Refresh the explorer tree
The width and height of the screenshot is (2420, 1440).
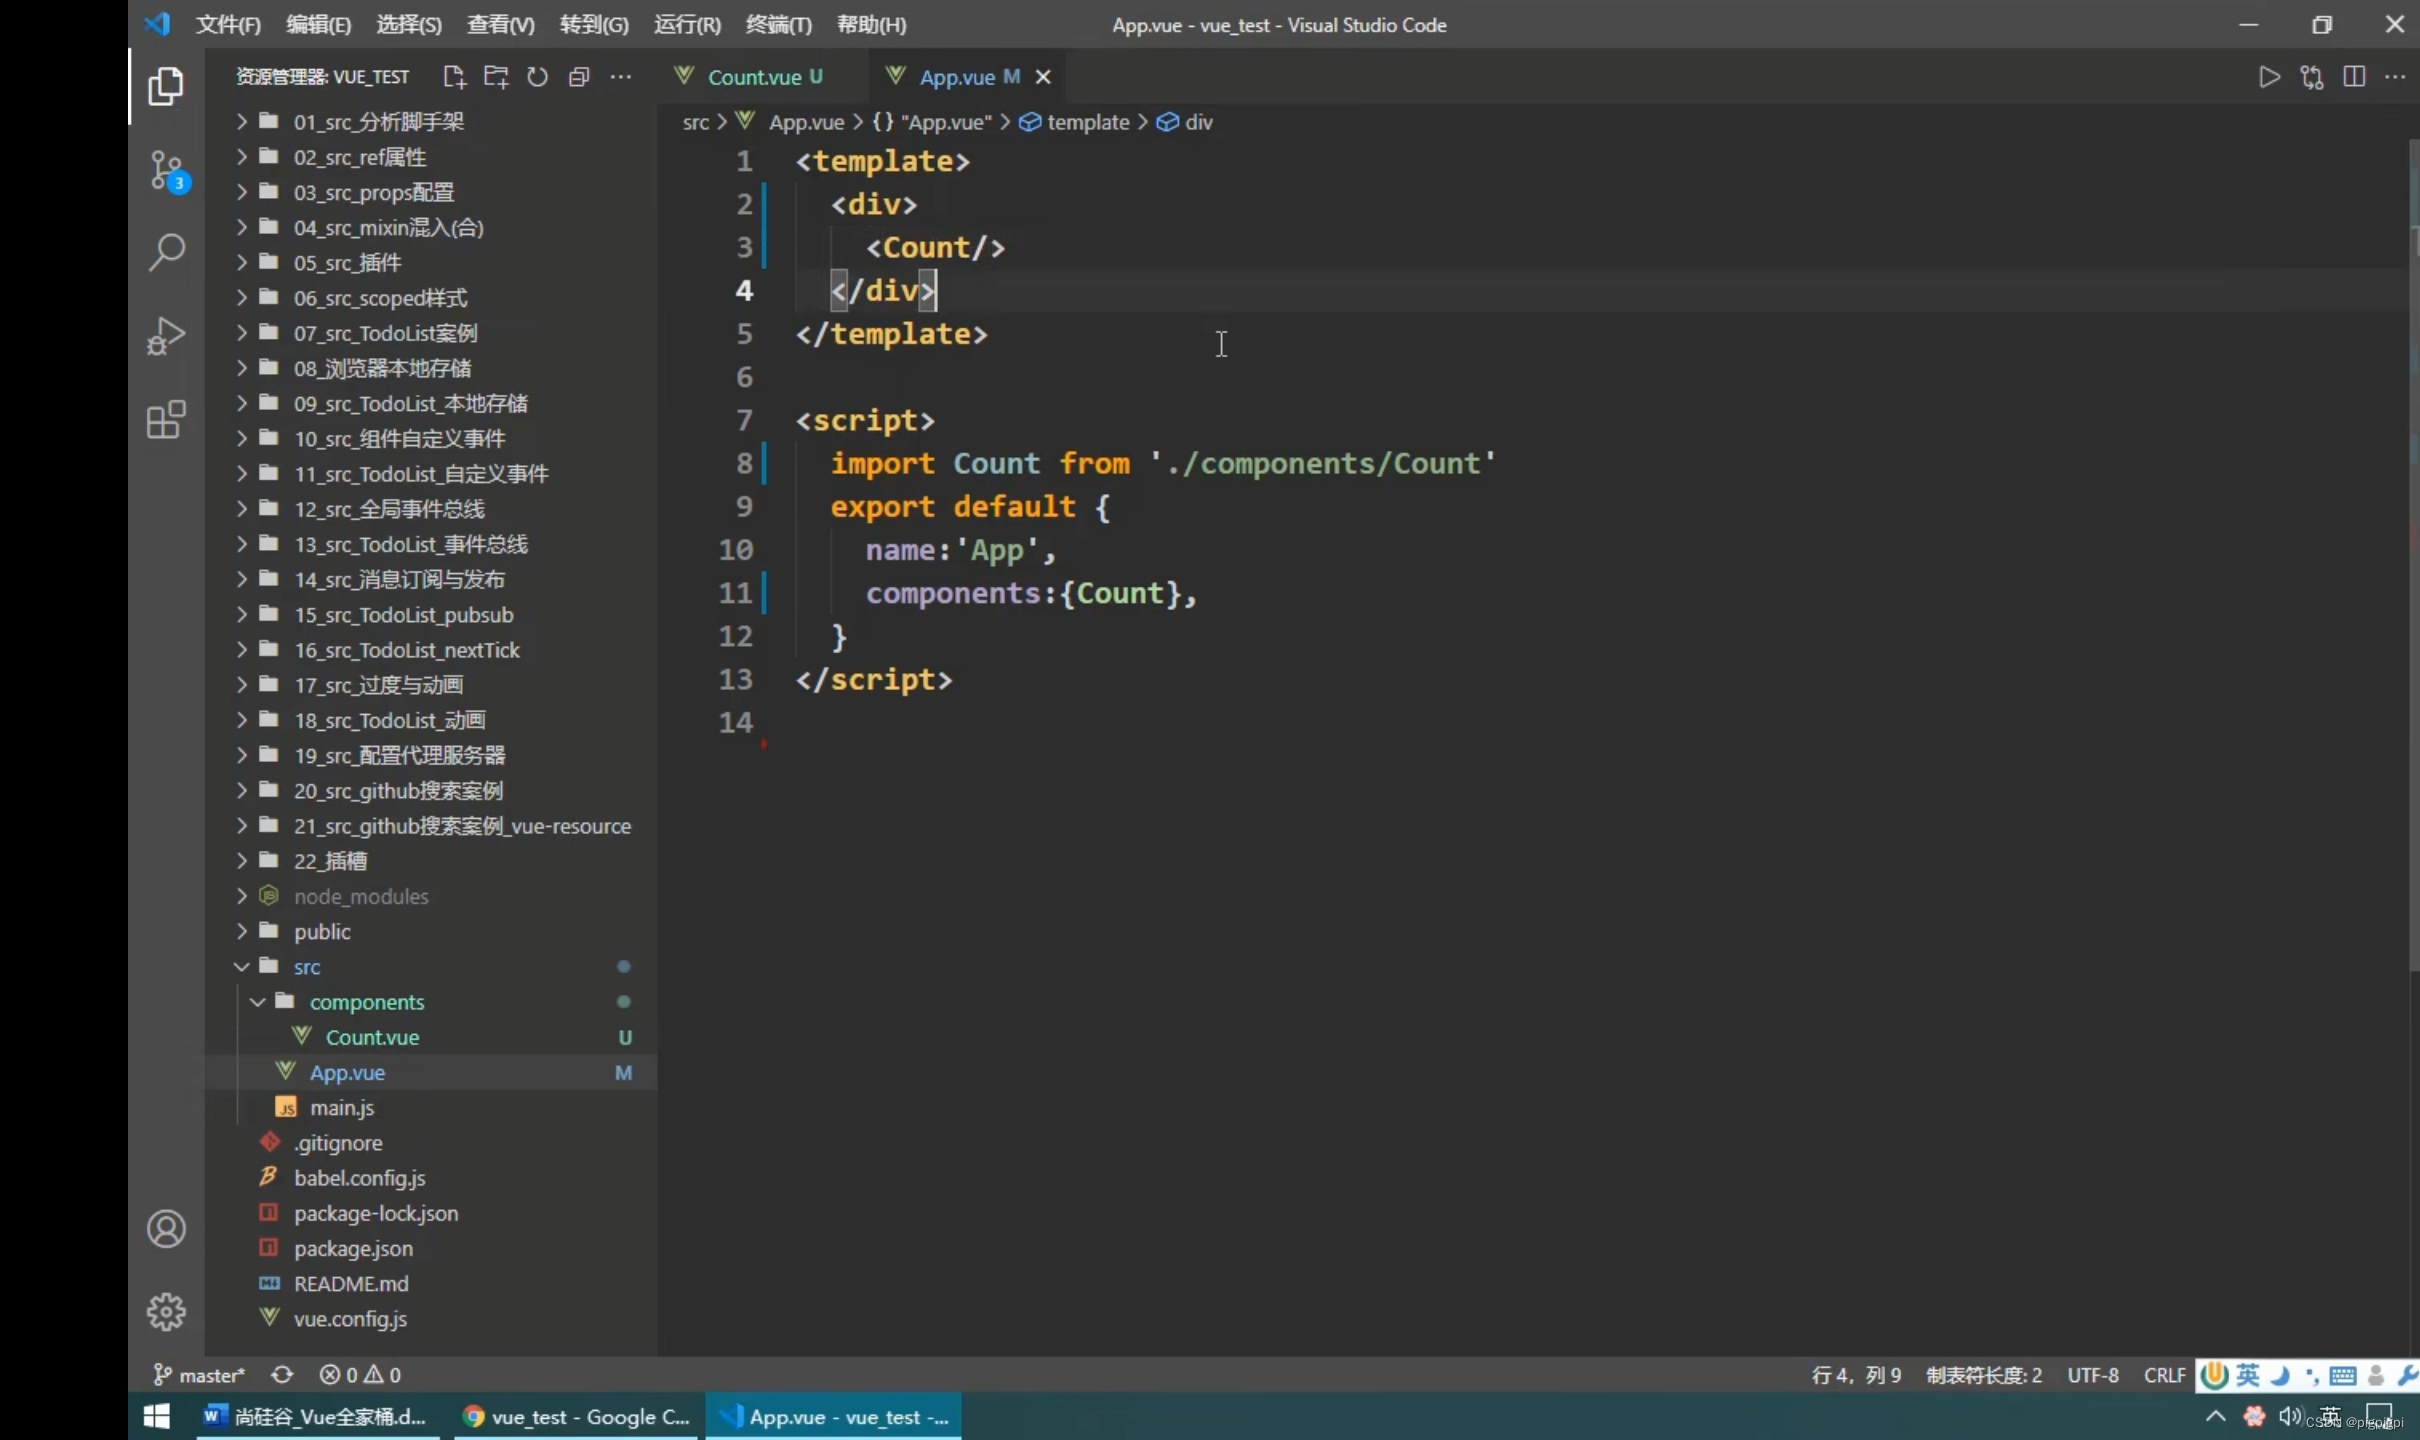(x=538, y=77)
